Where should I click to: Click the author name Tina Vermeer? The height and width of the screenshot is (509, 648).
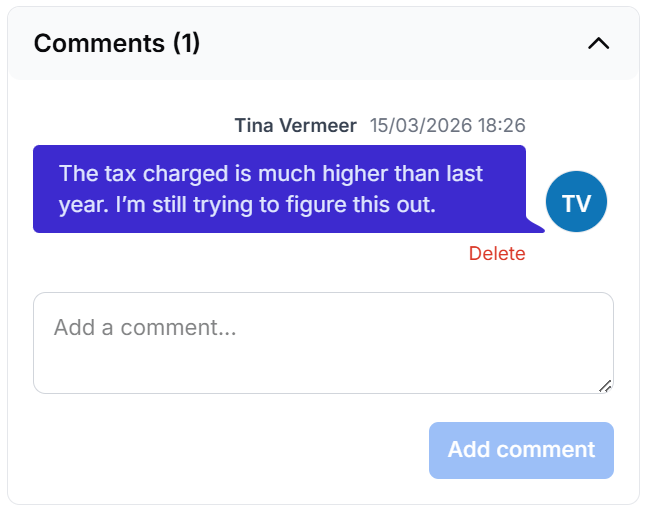(x=295, y=126)
